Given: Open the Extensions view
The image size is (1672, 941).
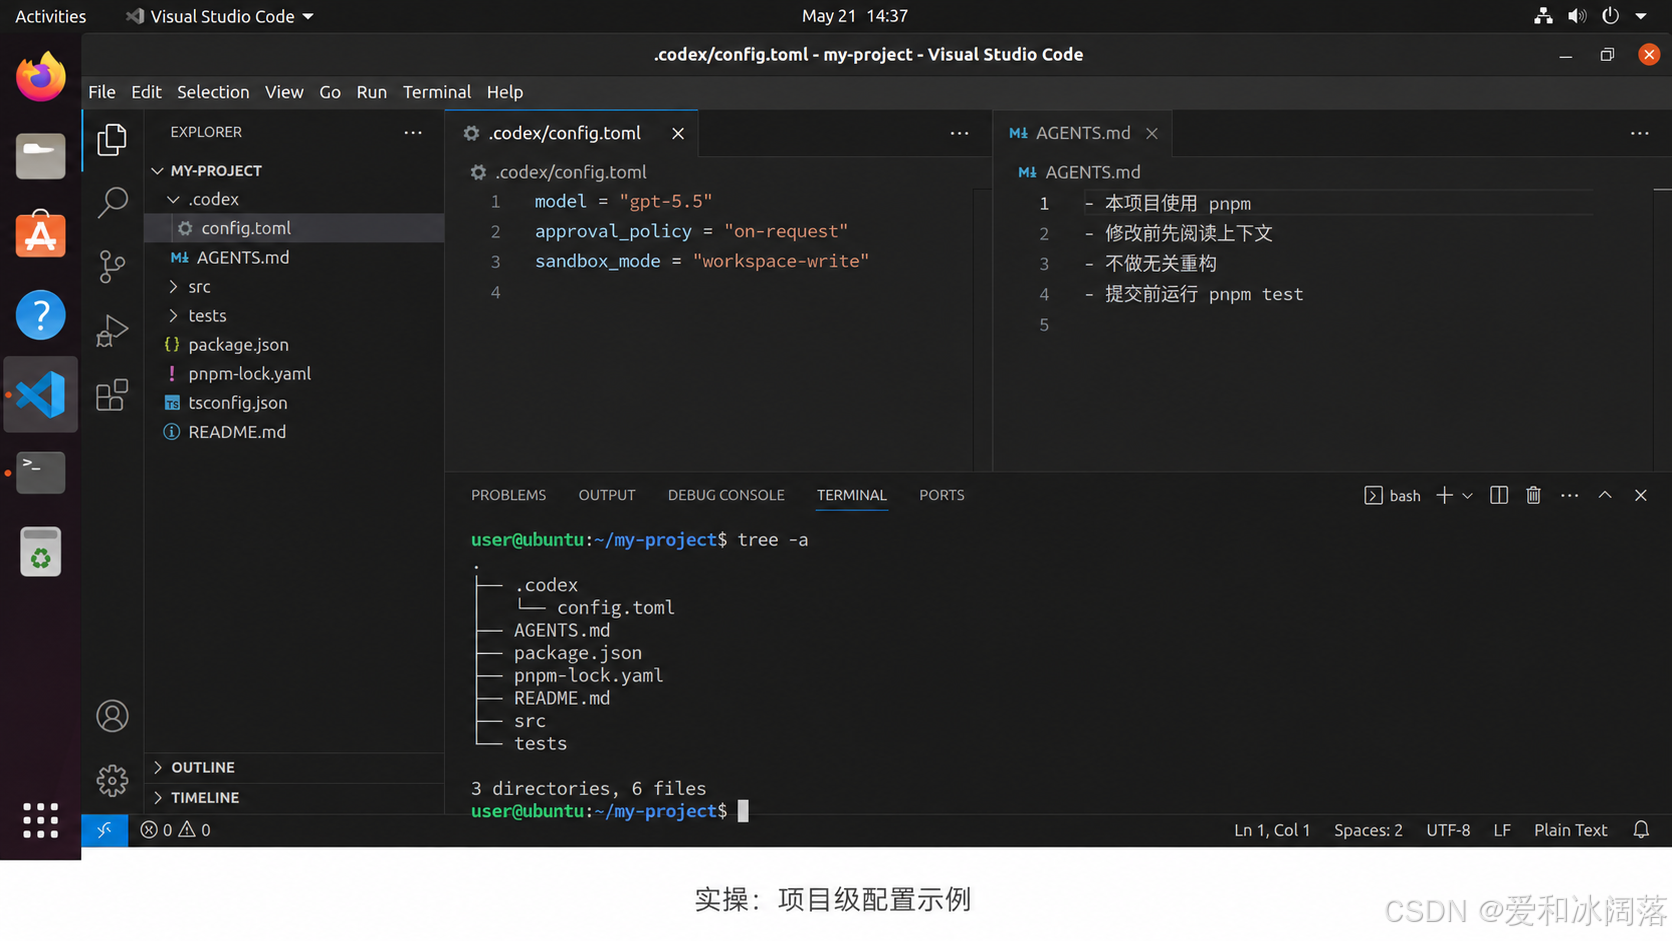Looking at the screenshot, I should pyautogui.click(x=112, y=395).
